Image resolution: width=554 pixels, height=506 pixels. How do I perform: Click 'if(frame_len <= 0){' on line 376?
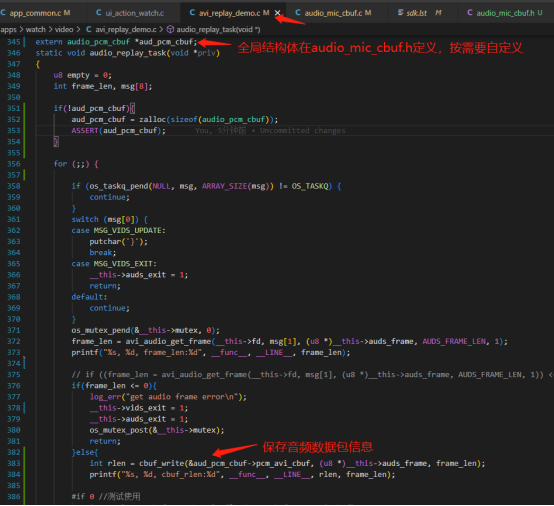114,386
